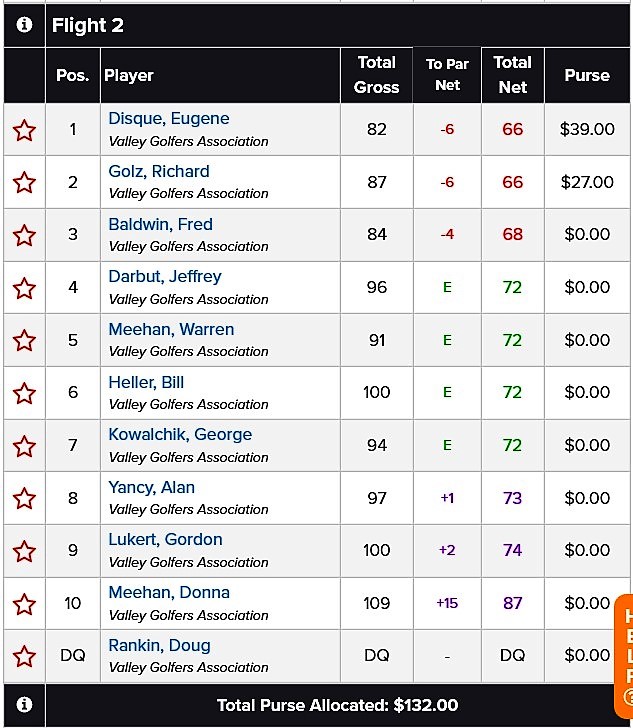
Task: Toggle the star beside Yancy, Alan
Action: (x=24, y=499)
